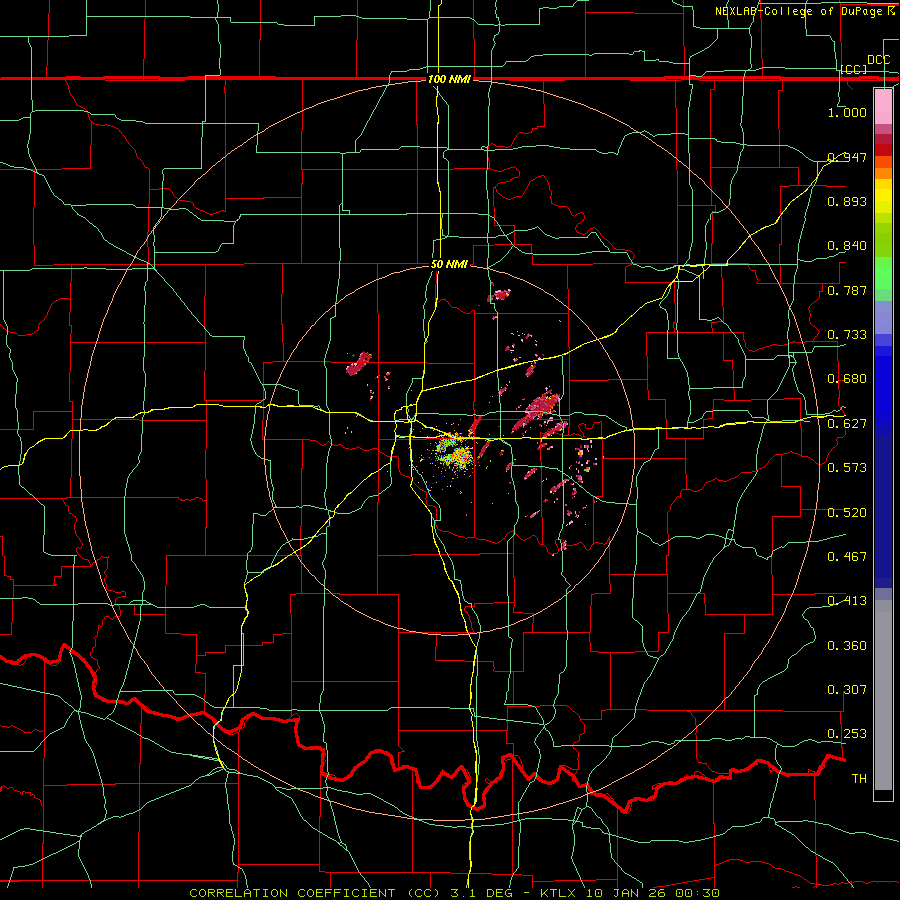Pick the lavender segment of the color scale

pos(883,317)
